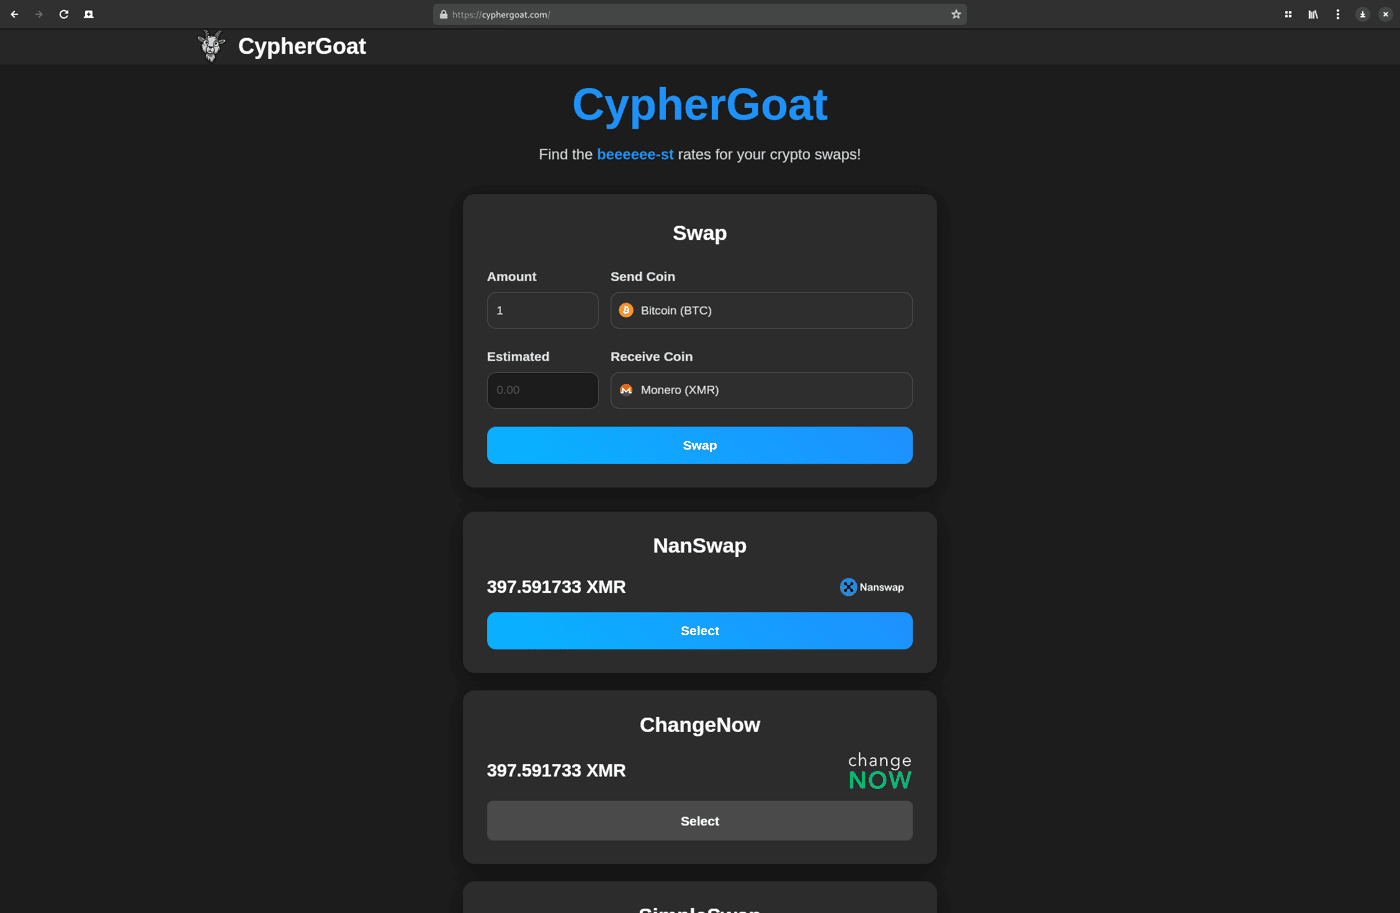Open the browser library icon

click(1313, 14)
